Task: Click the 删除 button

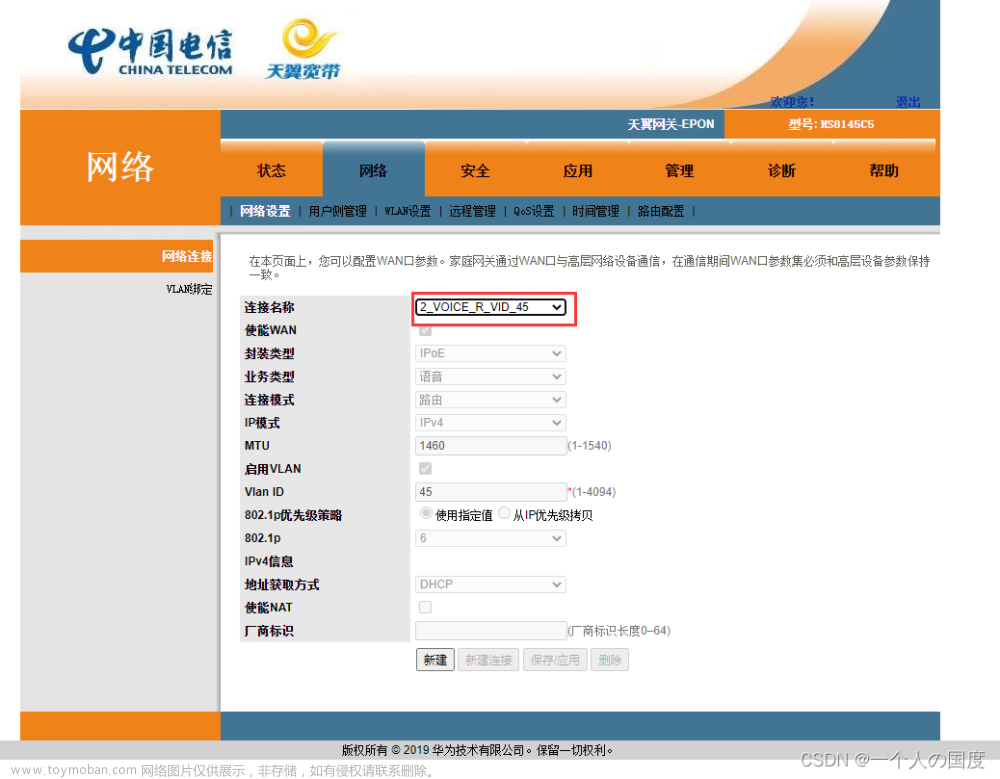Action: point(610,660)
